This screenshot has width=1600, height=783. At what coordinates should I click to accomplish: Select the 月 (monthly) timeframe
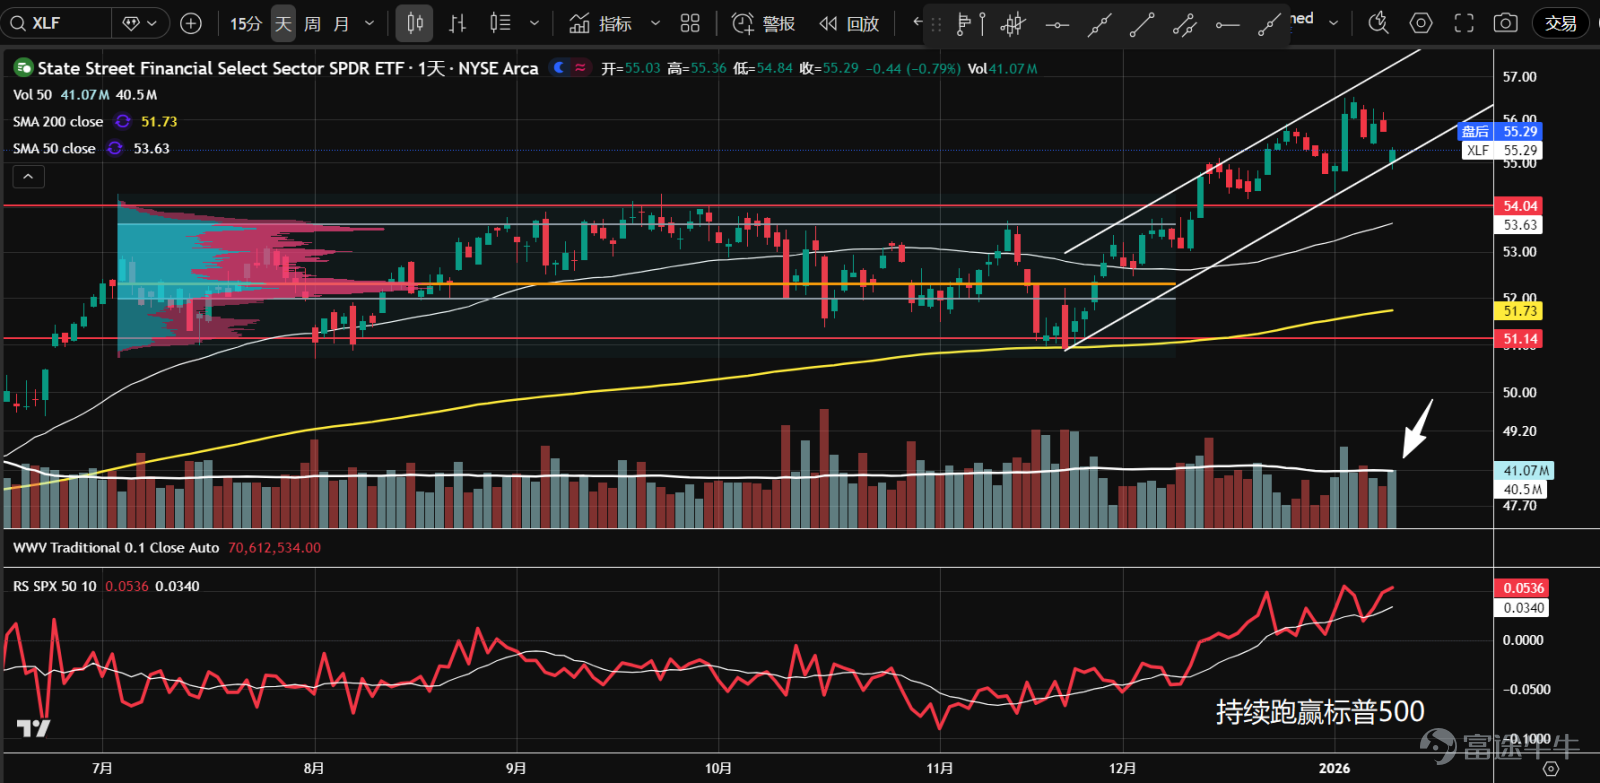point(341,23)
